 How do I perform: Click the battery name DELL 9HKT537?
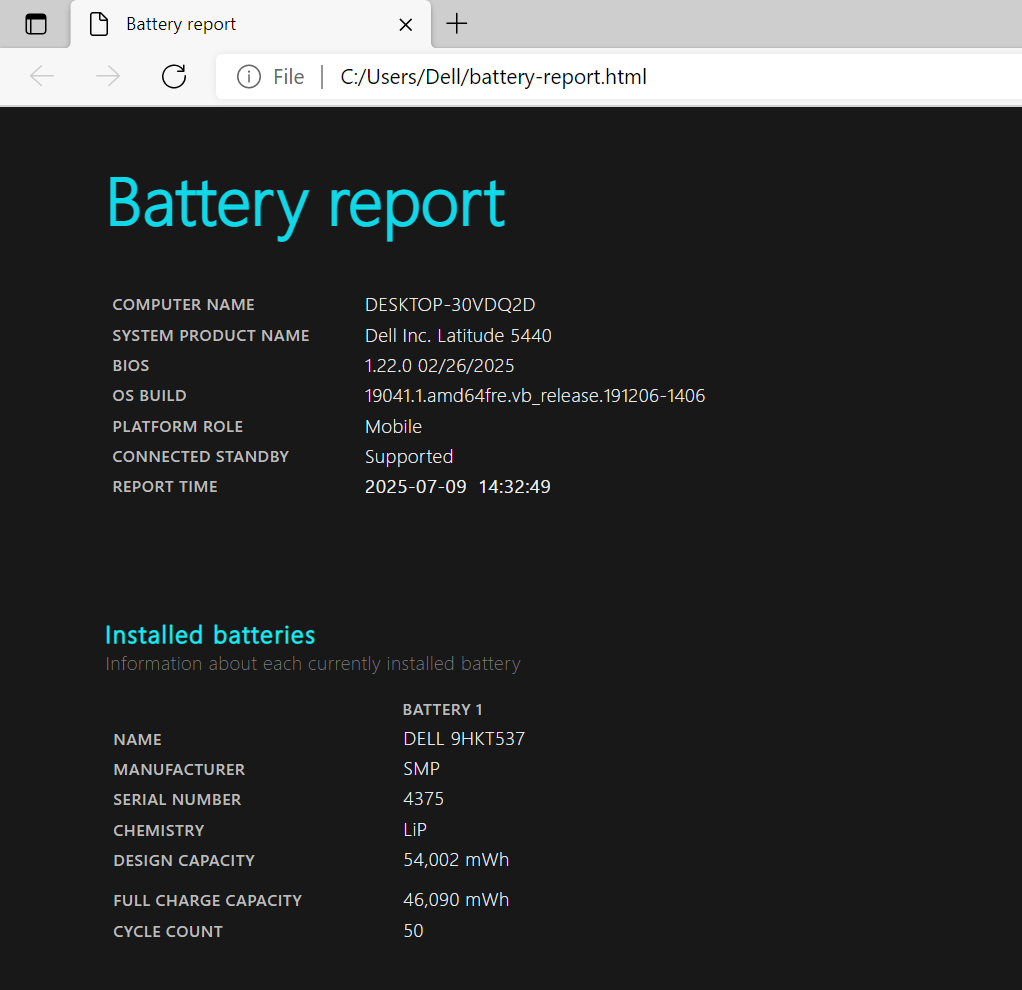coord(464,739)
